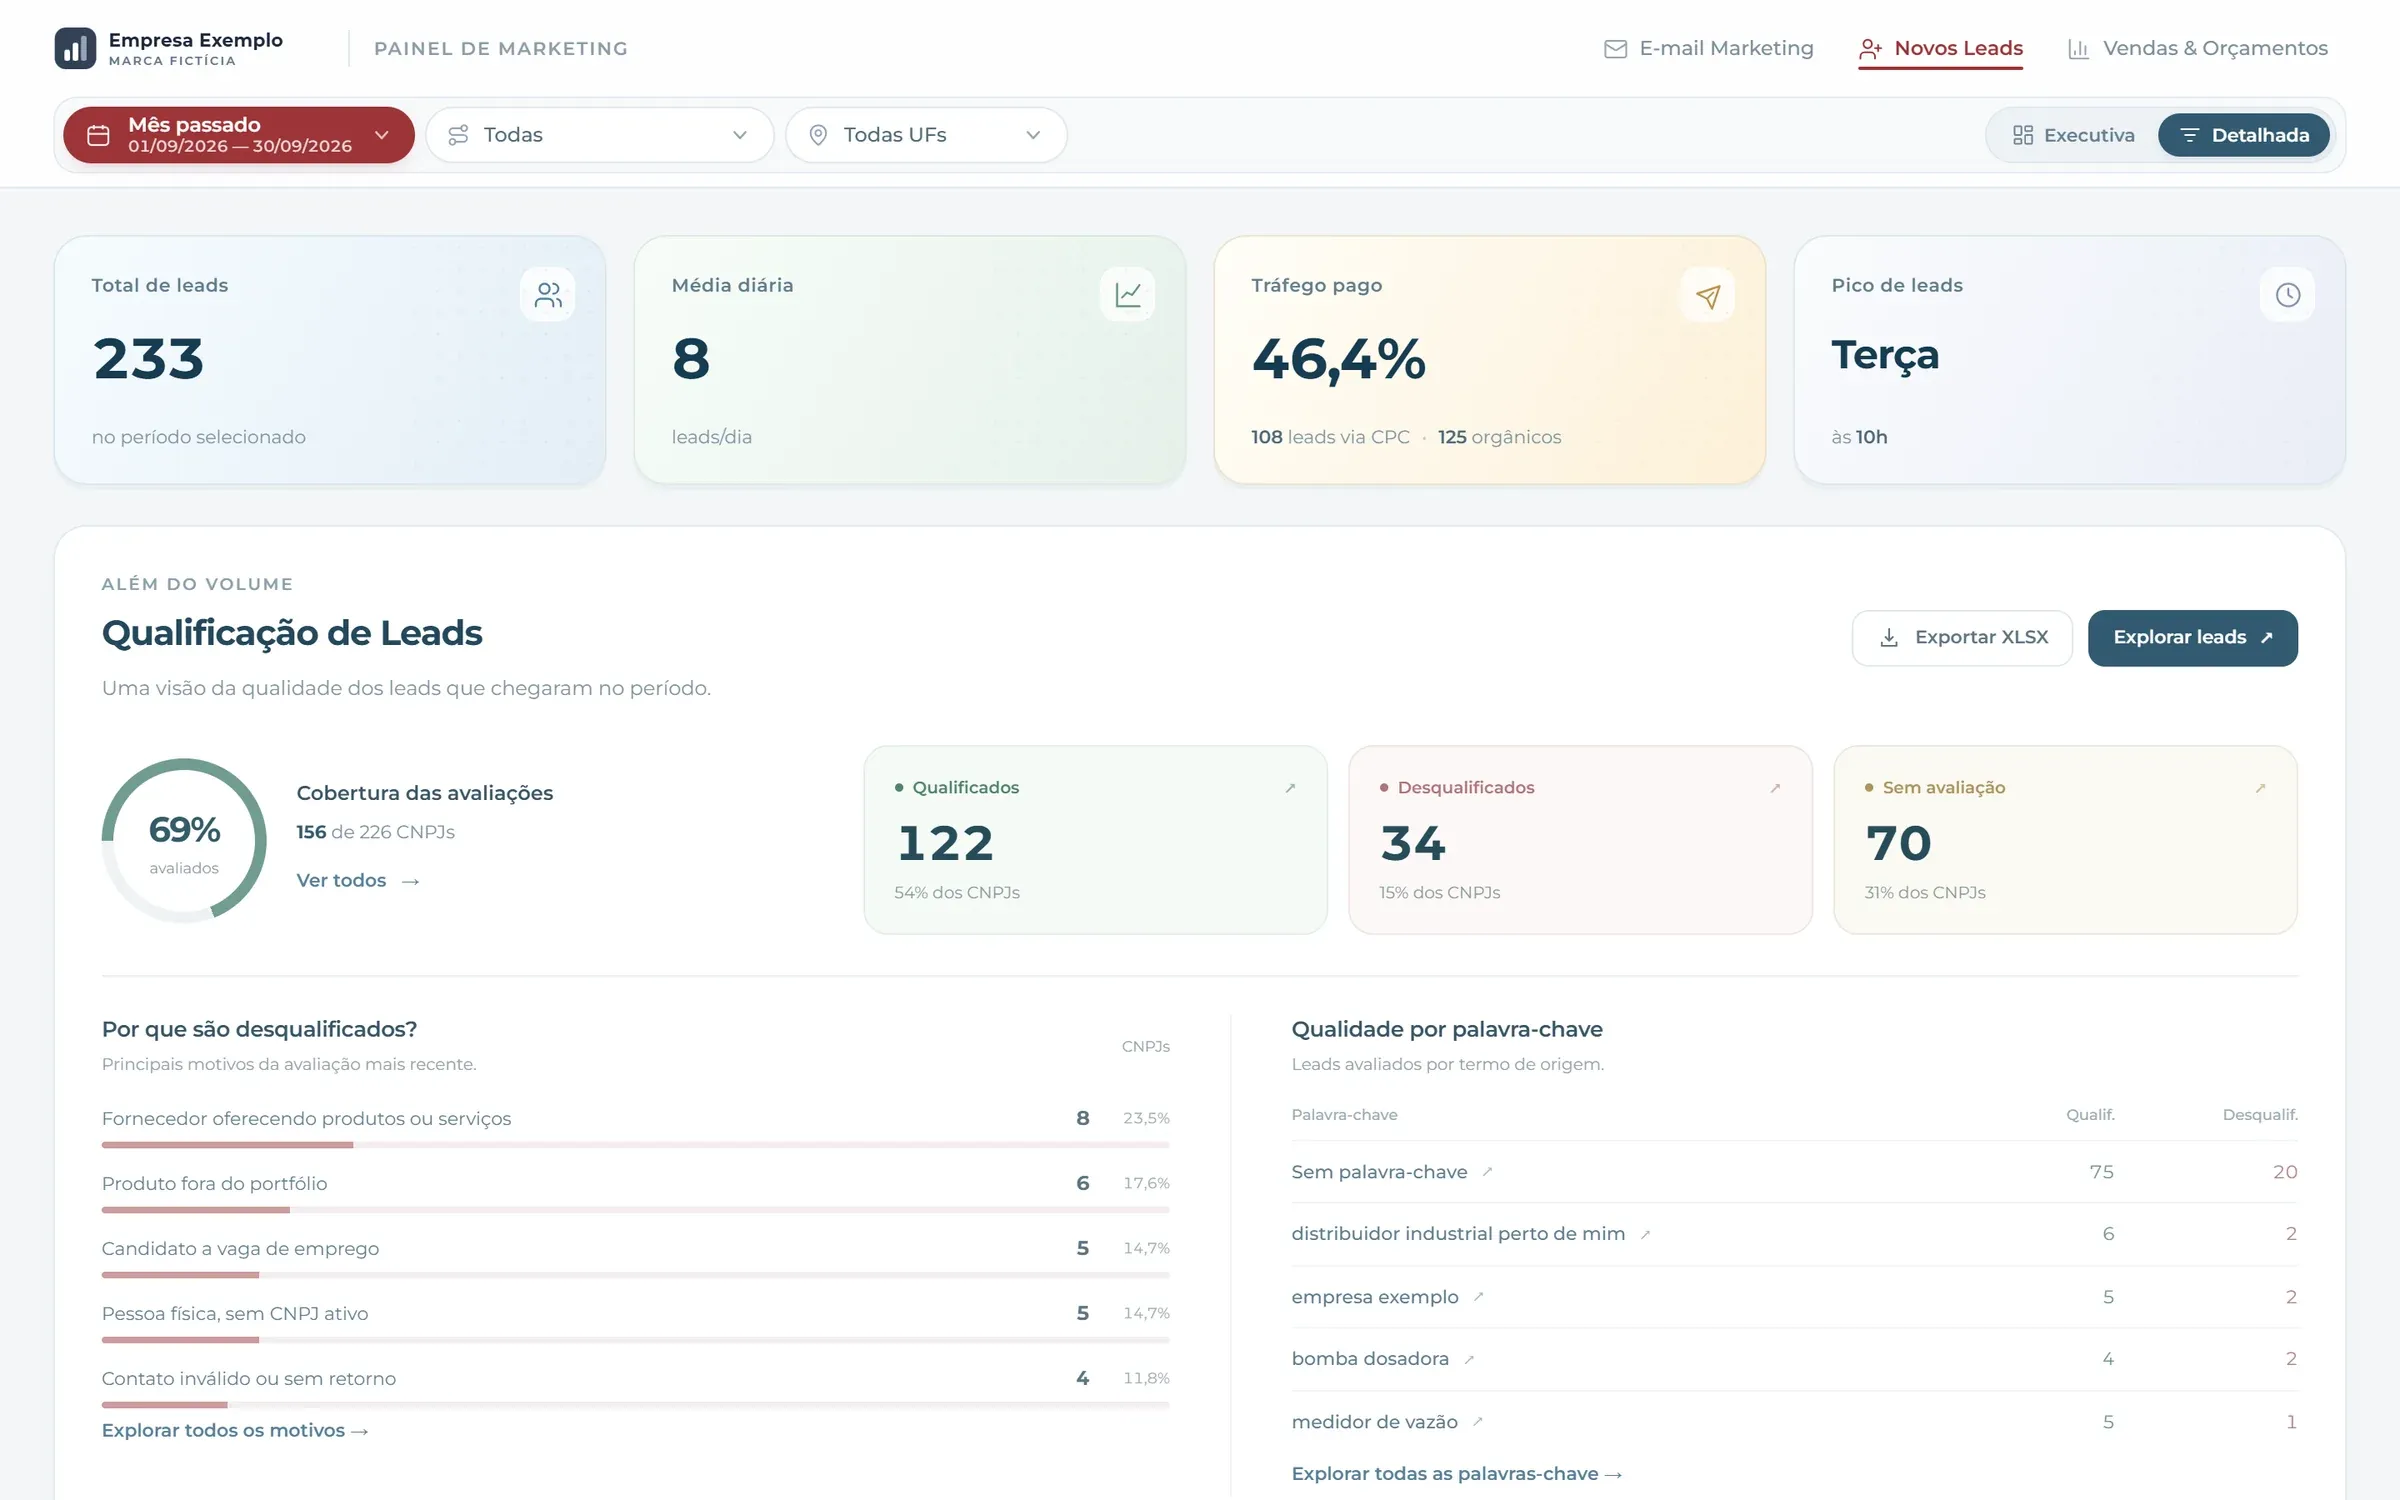Click arrow icon beside 'Sem palavra-chave'
Image resolution: width=2400 pixels, height=1500 pixels.
1487,1172
